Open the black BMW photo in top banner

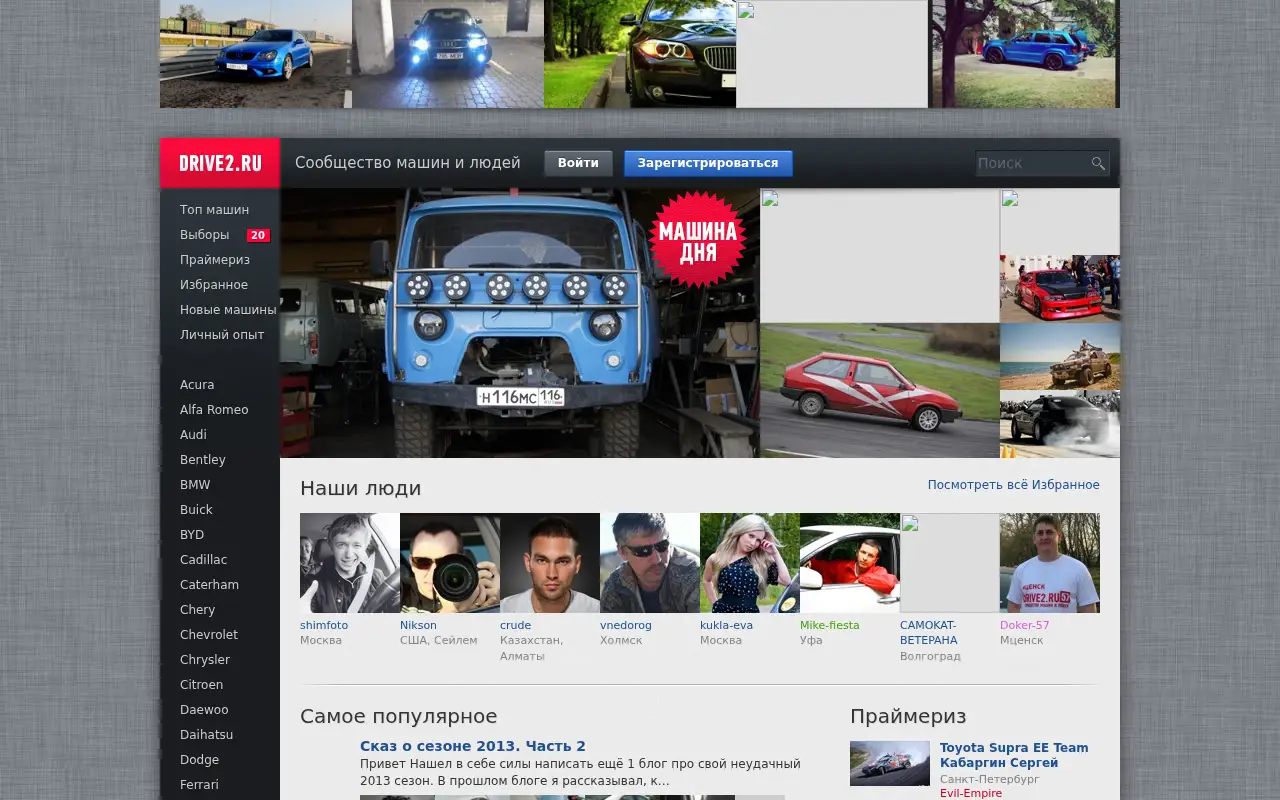640,54
